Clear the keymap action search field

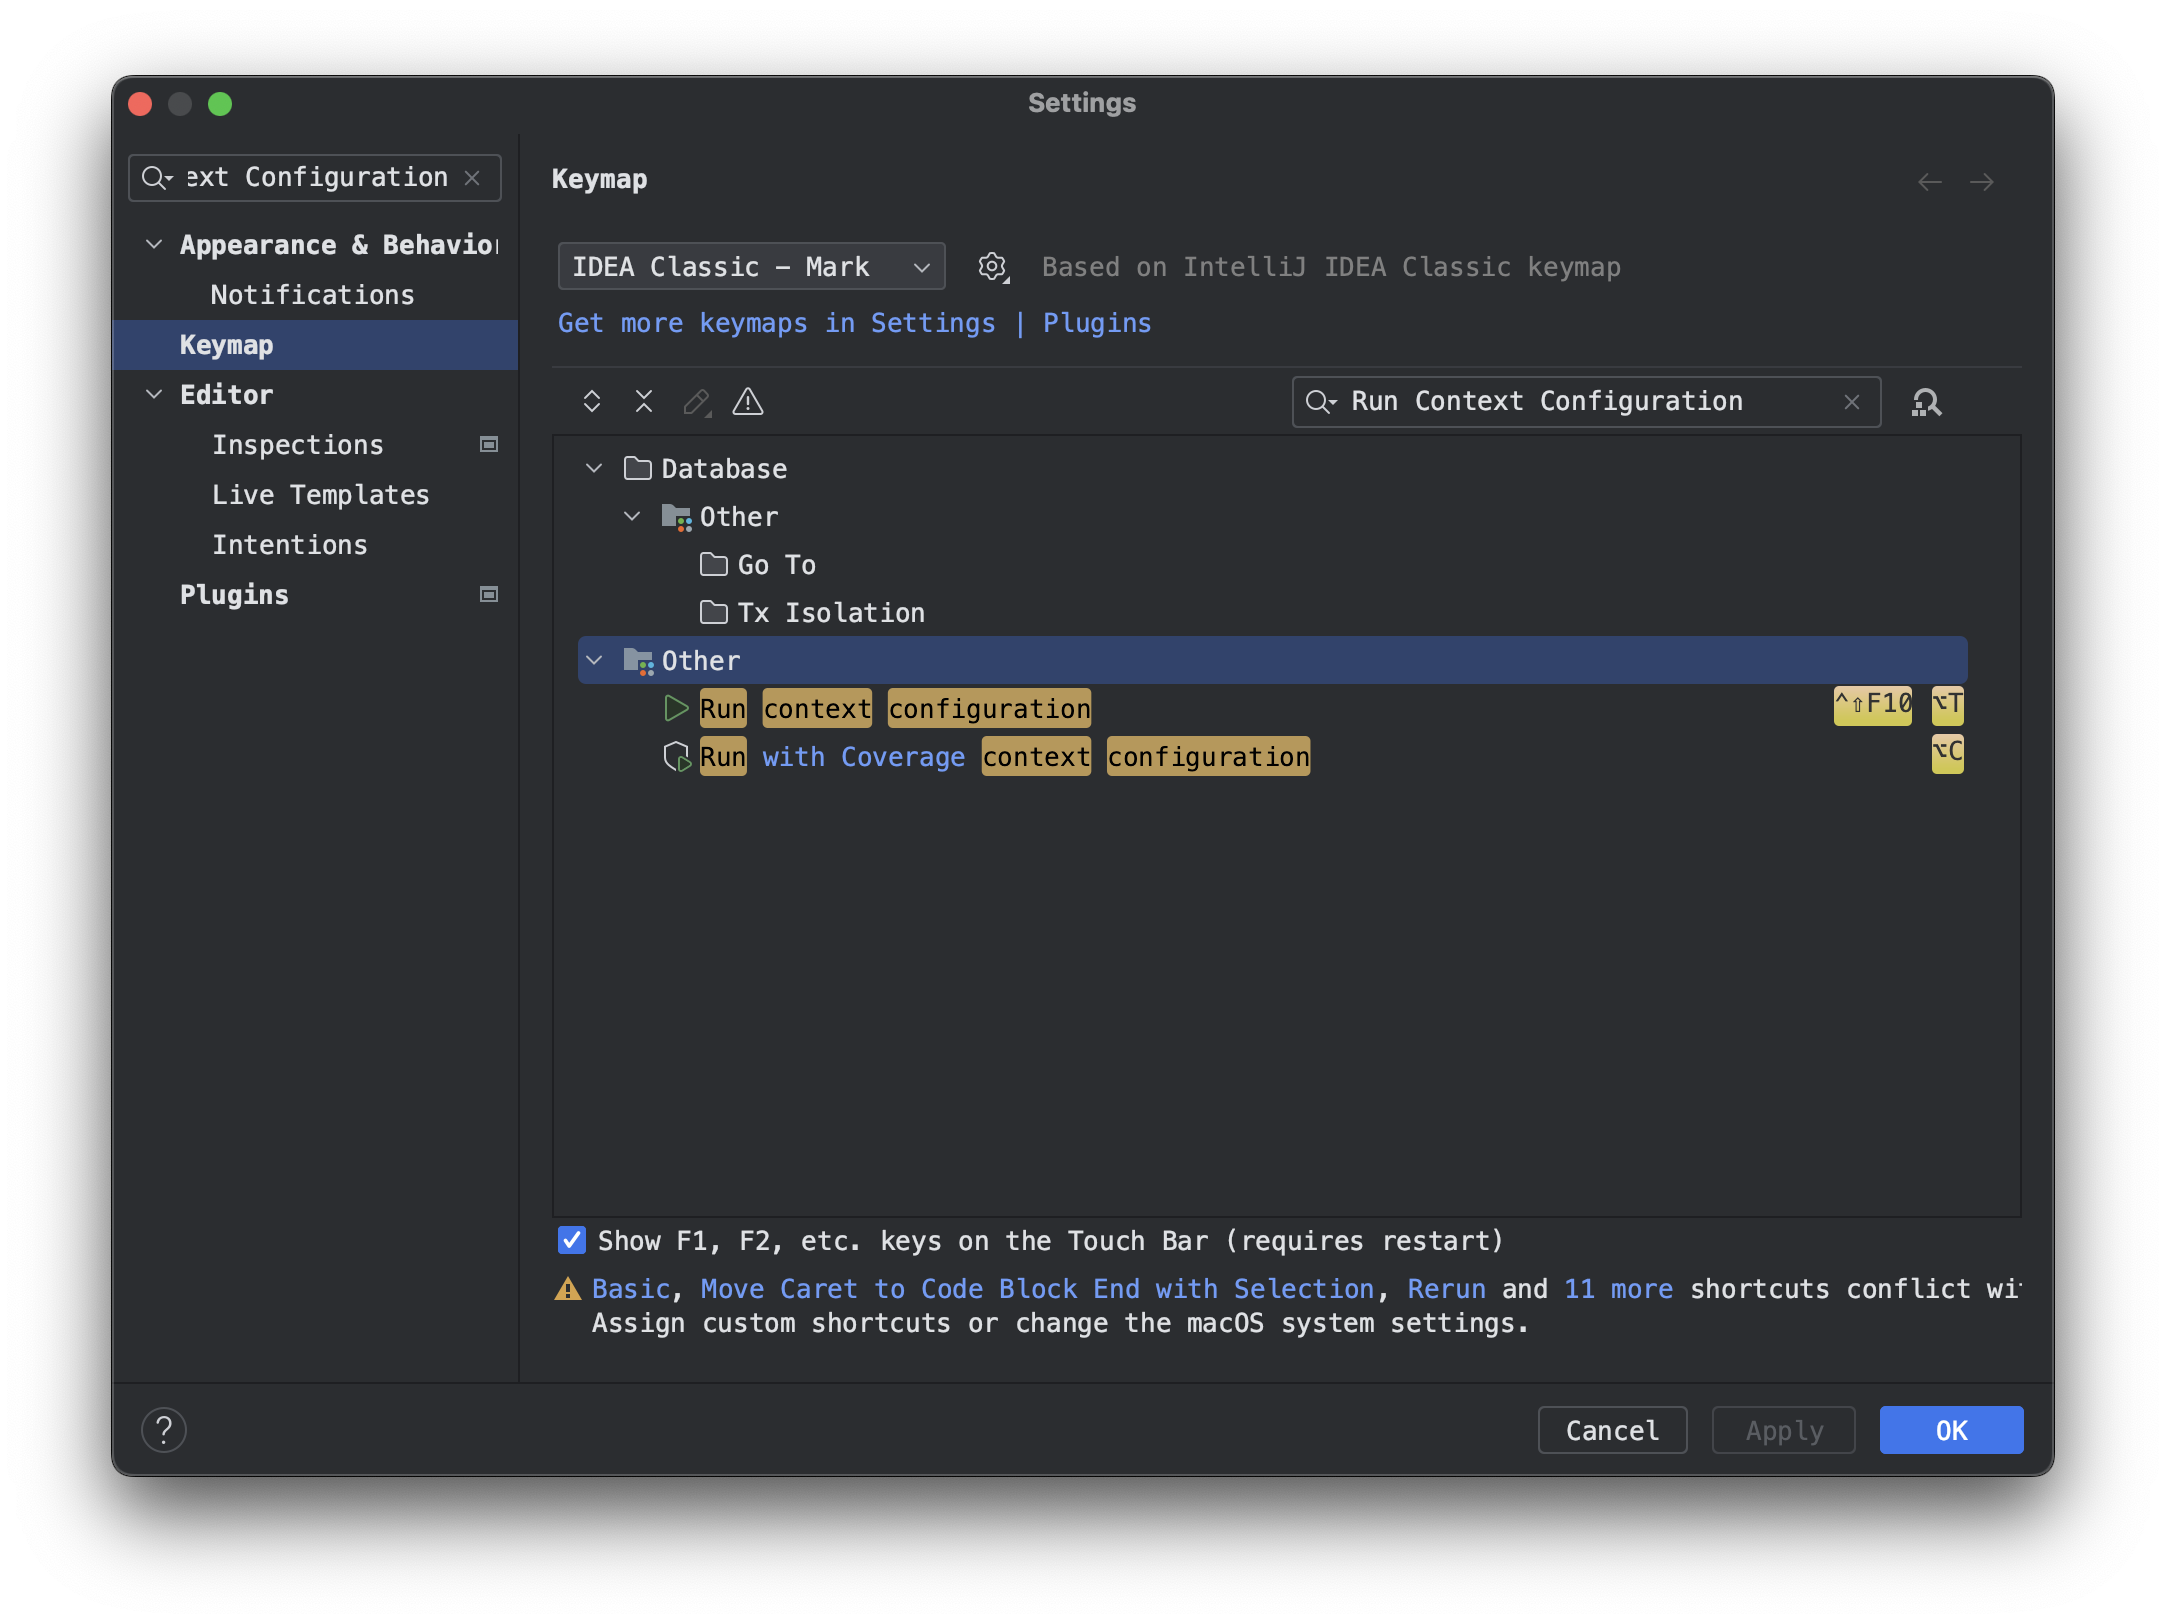[1852, 402]
